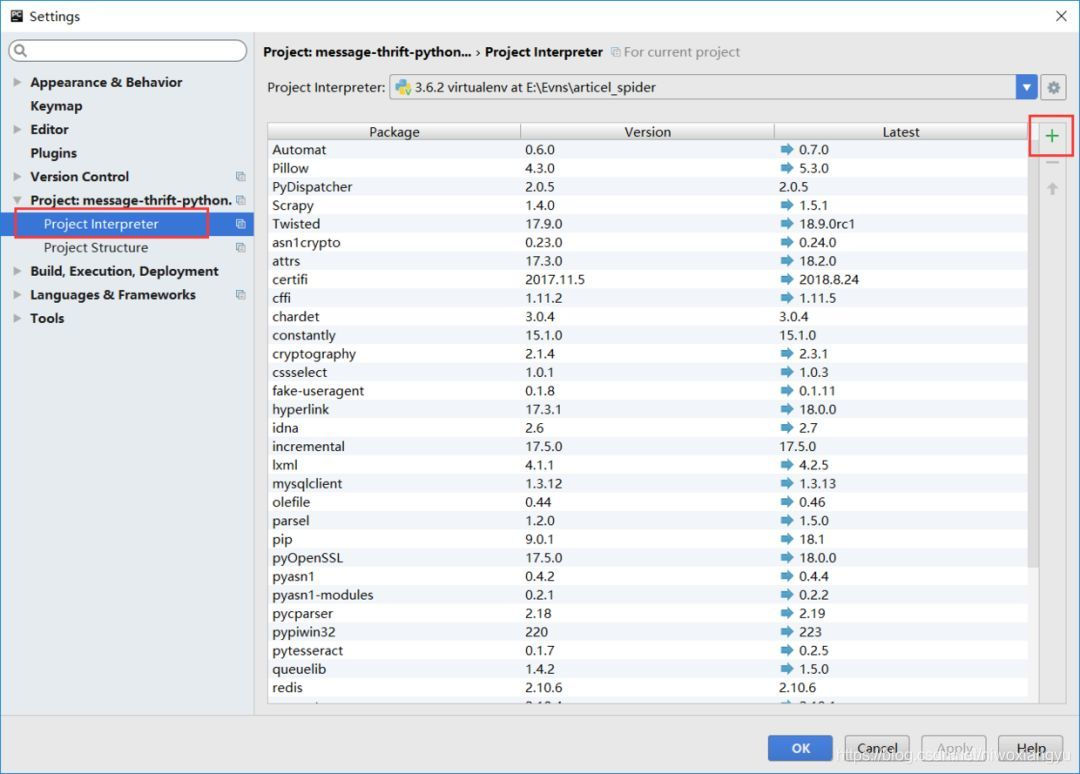Click the up arrow upgrade package icon
1080x774 pixels.
tap(1052, 189)
